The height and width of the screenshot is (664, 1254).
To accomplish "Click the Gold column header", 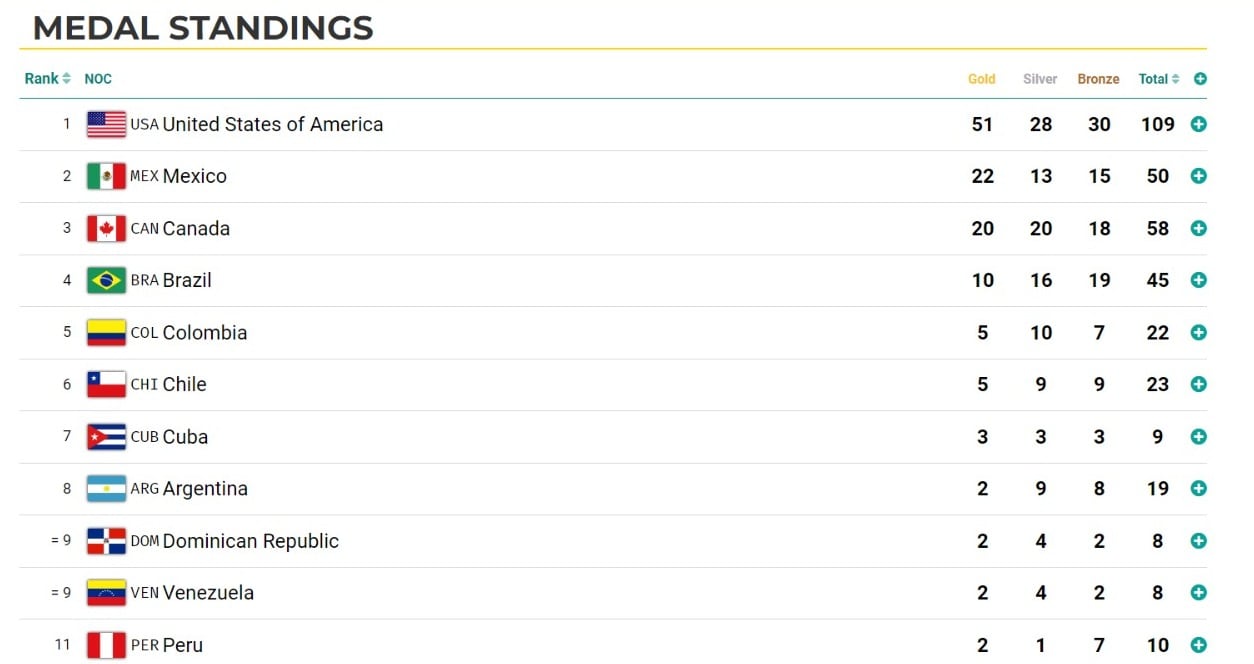I will click(982, 79).
